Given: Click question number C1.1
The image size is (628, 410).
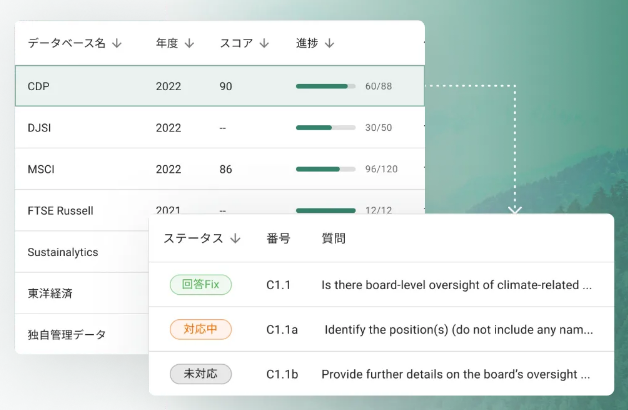Looking at the screenshot, I should 278,285.
